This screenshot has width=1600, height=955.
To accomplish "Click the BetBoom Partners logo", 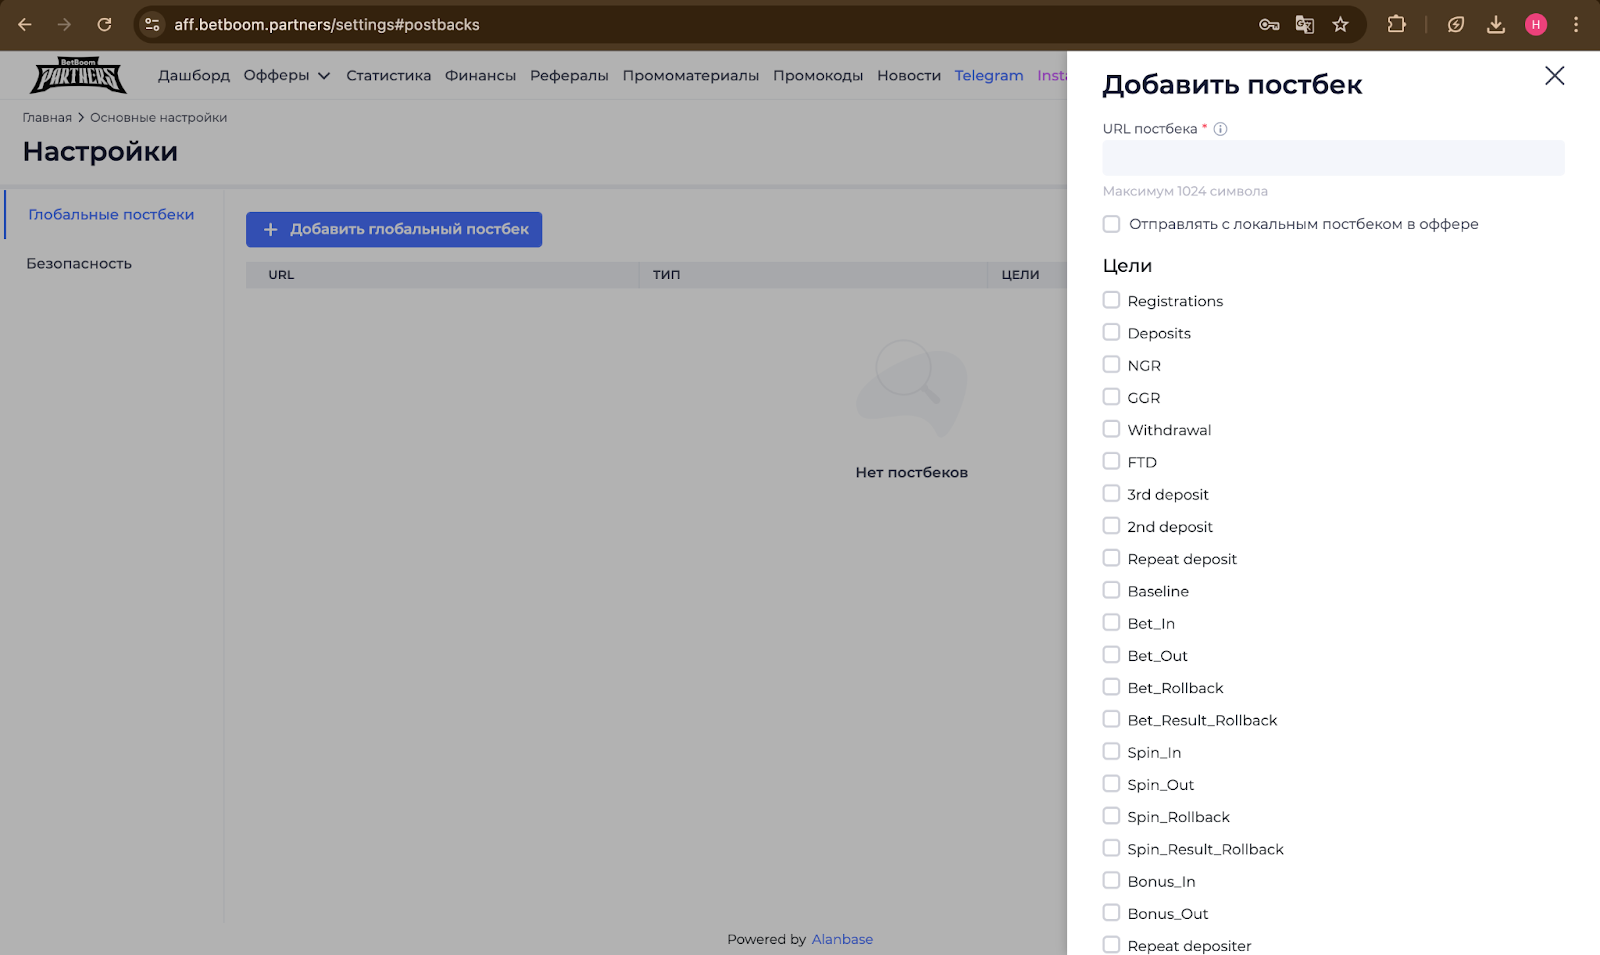I will click(78, 76).
